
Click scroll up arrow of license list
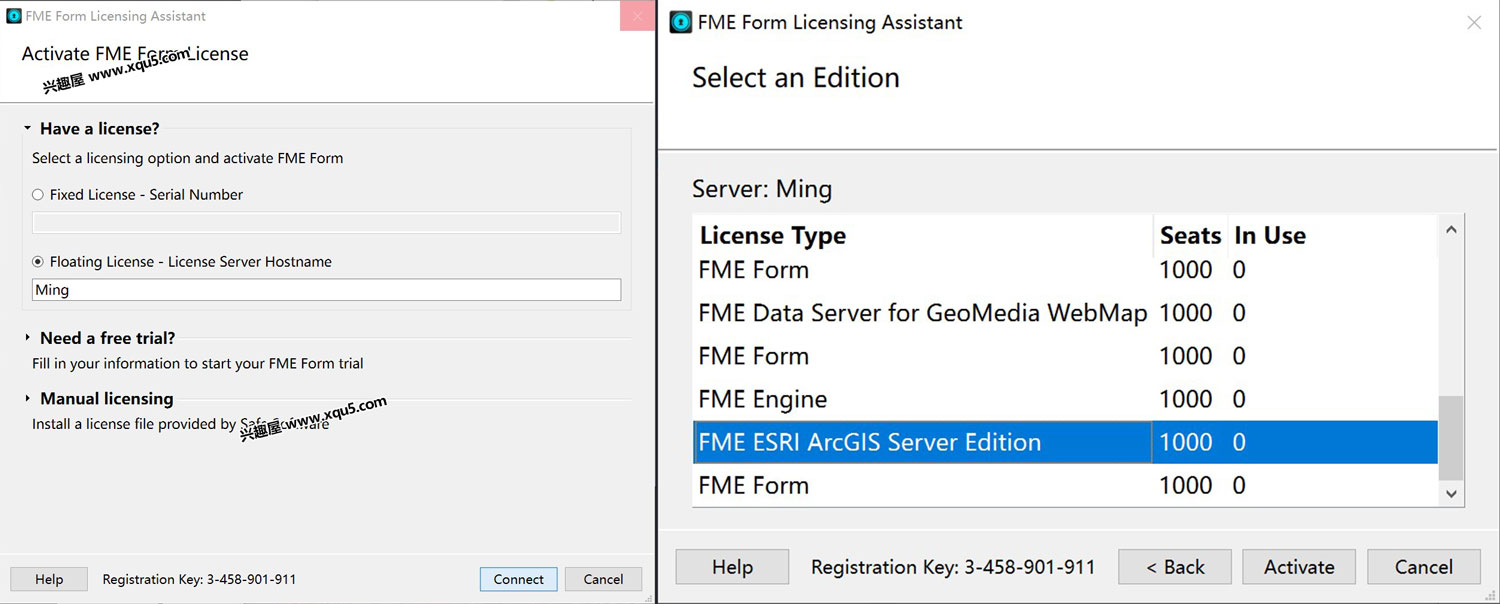coord(1451,230)
